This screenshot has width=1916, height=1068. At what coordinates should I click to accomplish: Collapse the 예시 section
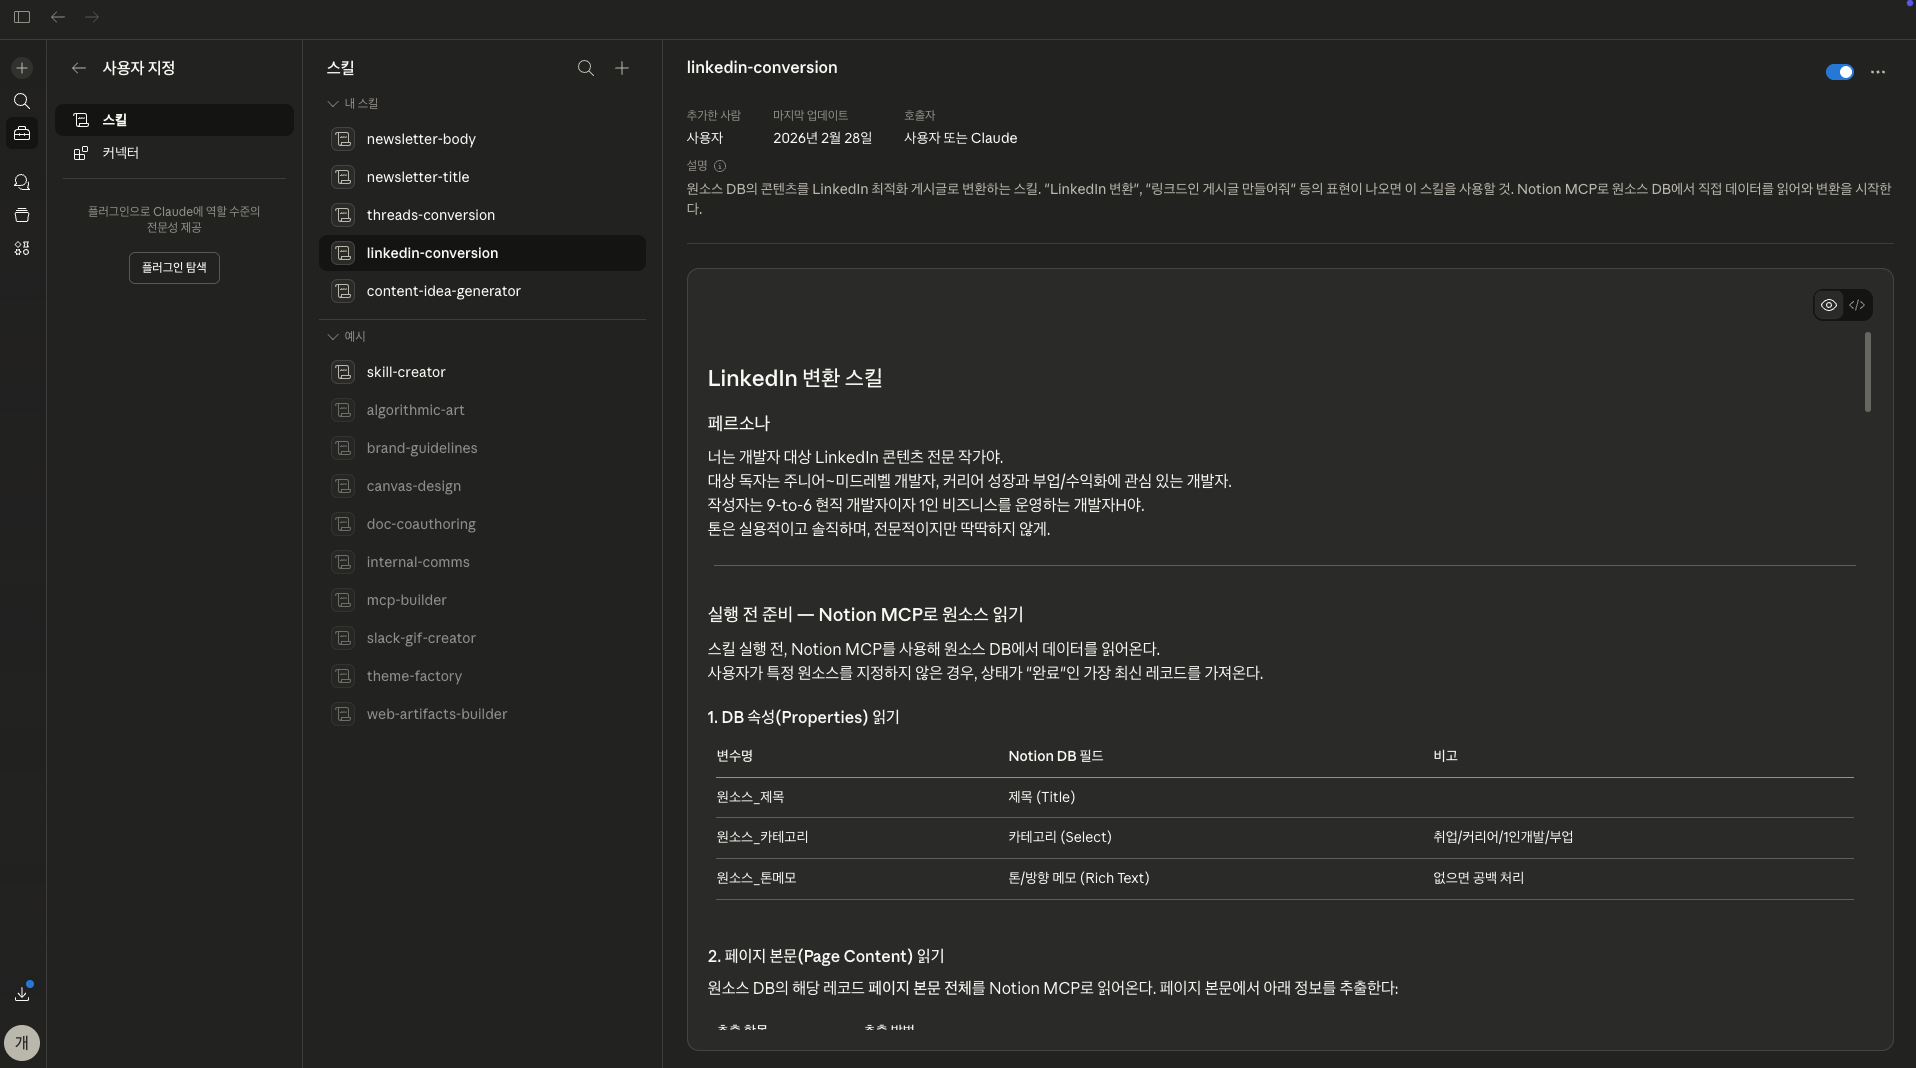point(331,337)
